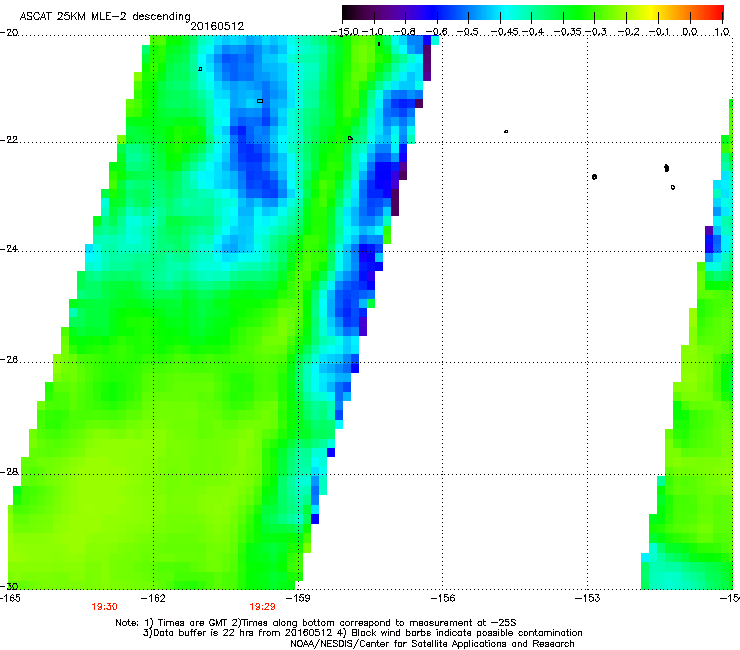Click the note line starting "Note: 1) Times are GMT"
The image size is (740, 650).
(x=316, y=623)
